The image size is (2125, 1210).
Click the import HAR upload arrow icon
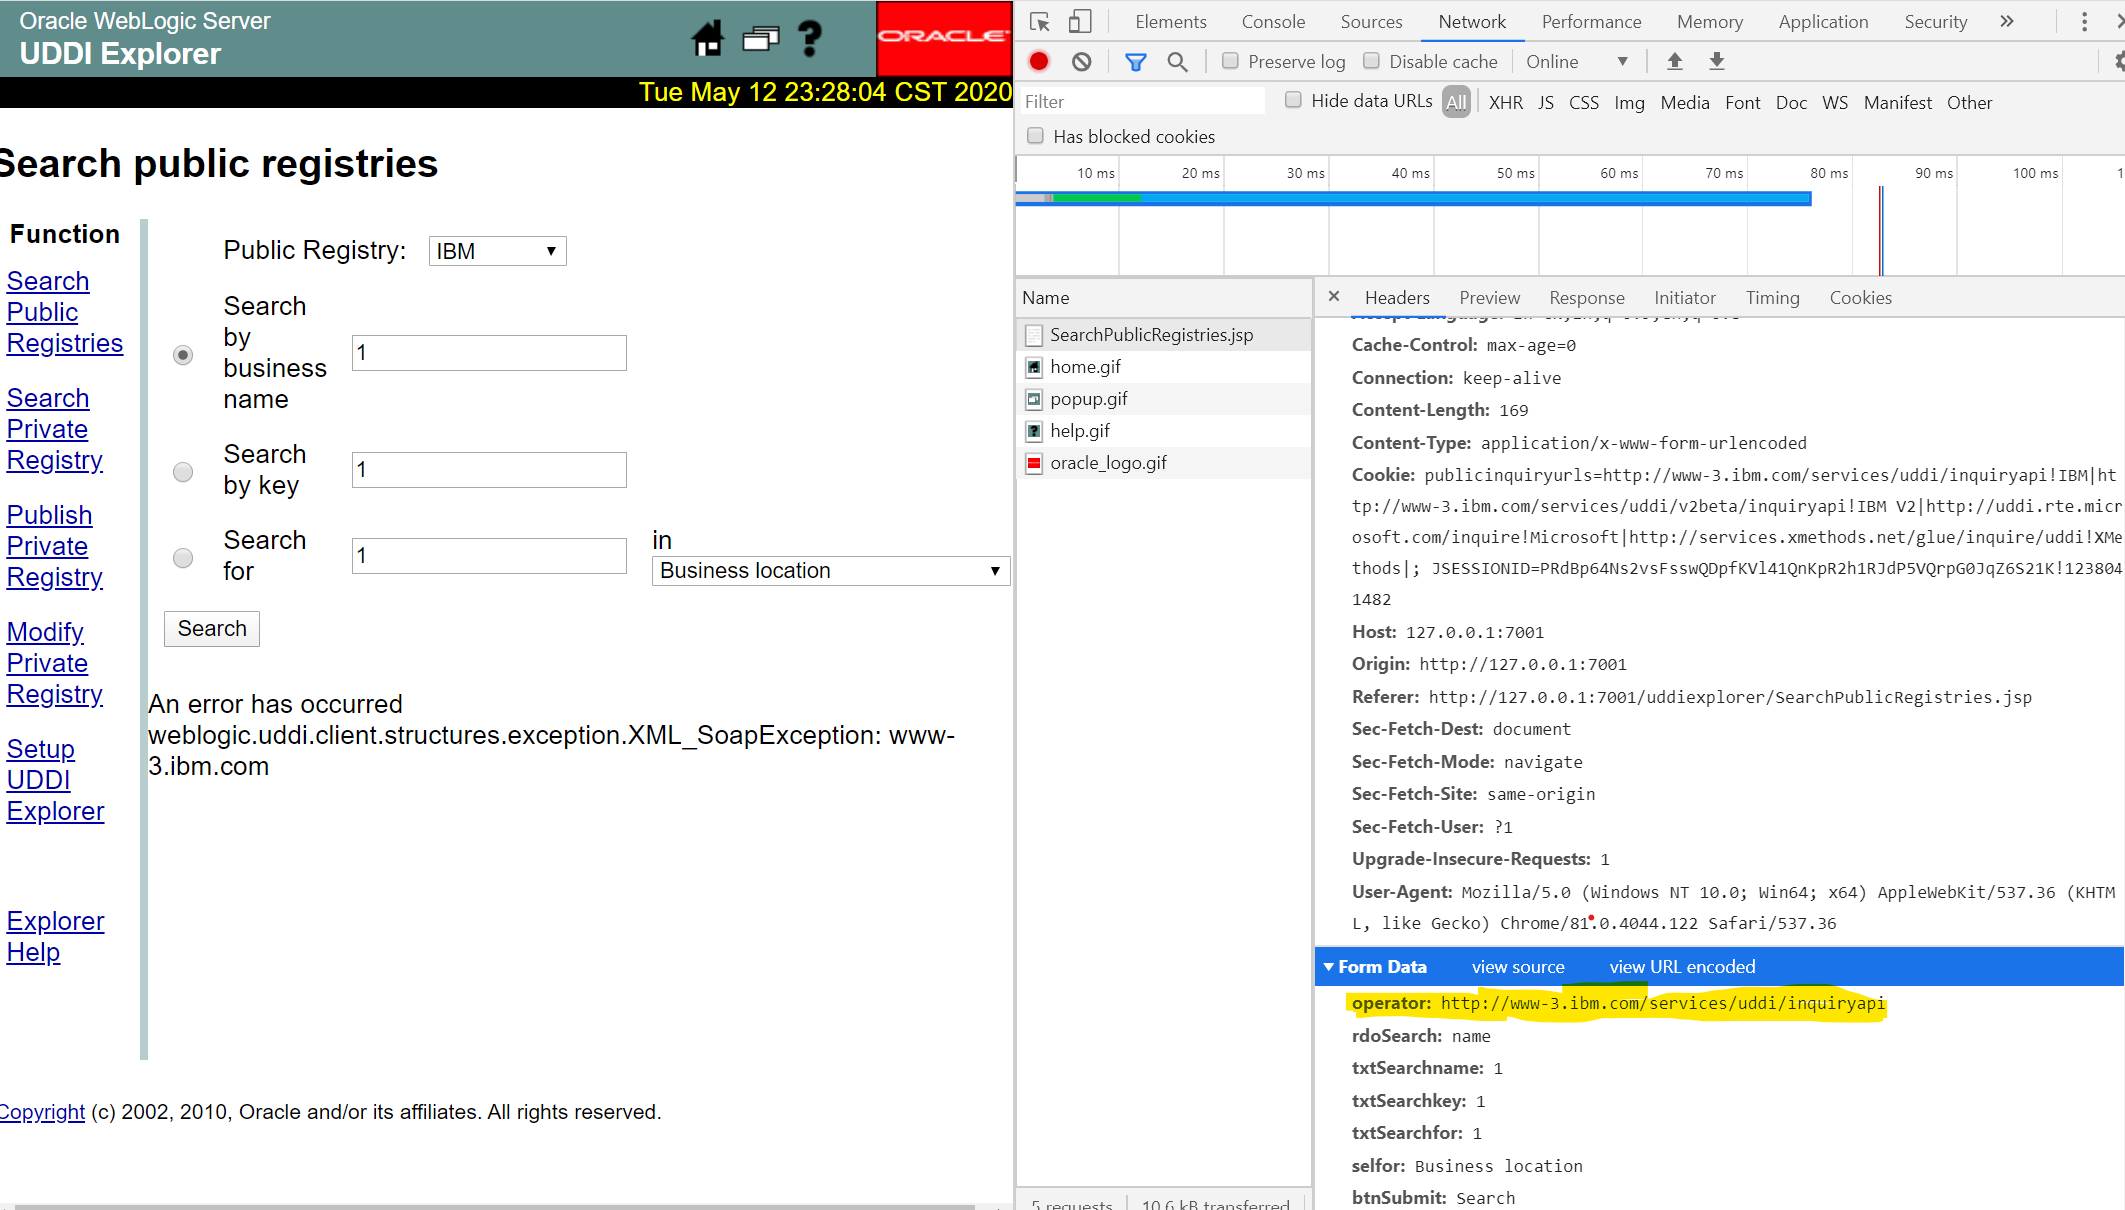pyautogui.click(x=1675, y=62)
